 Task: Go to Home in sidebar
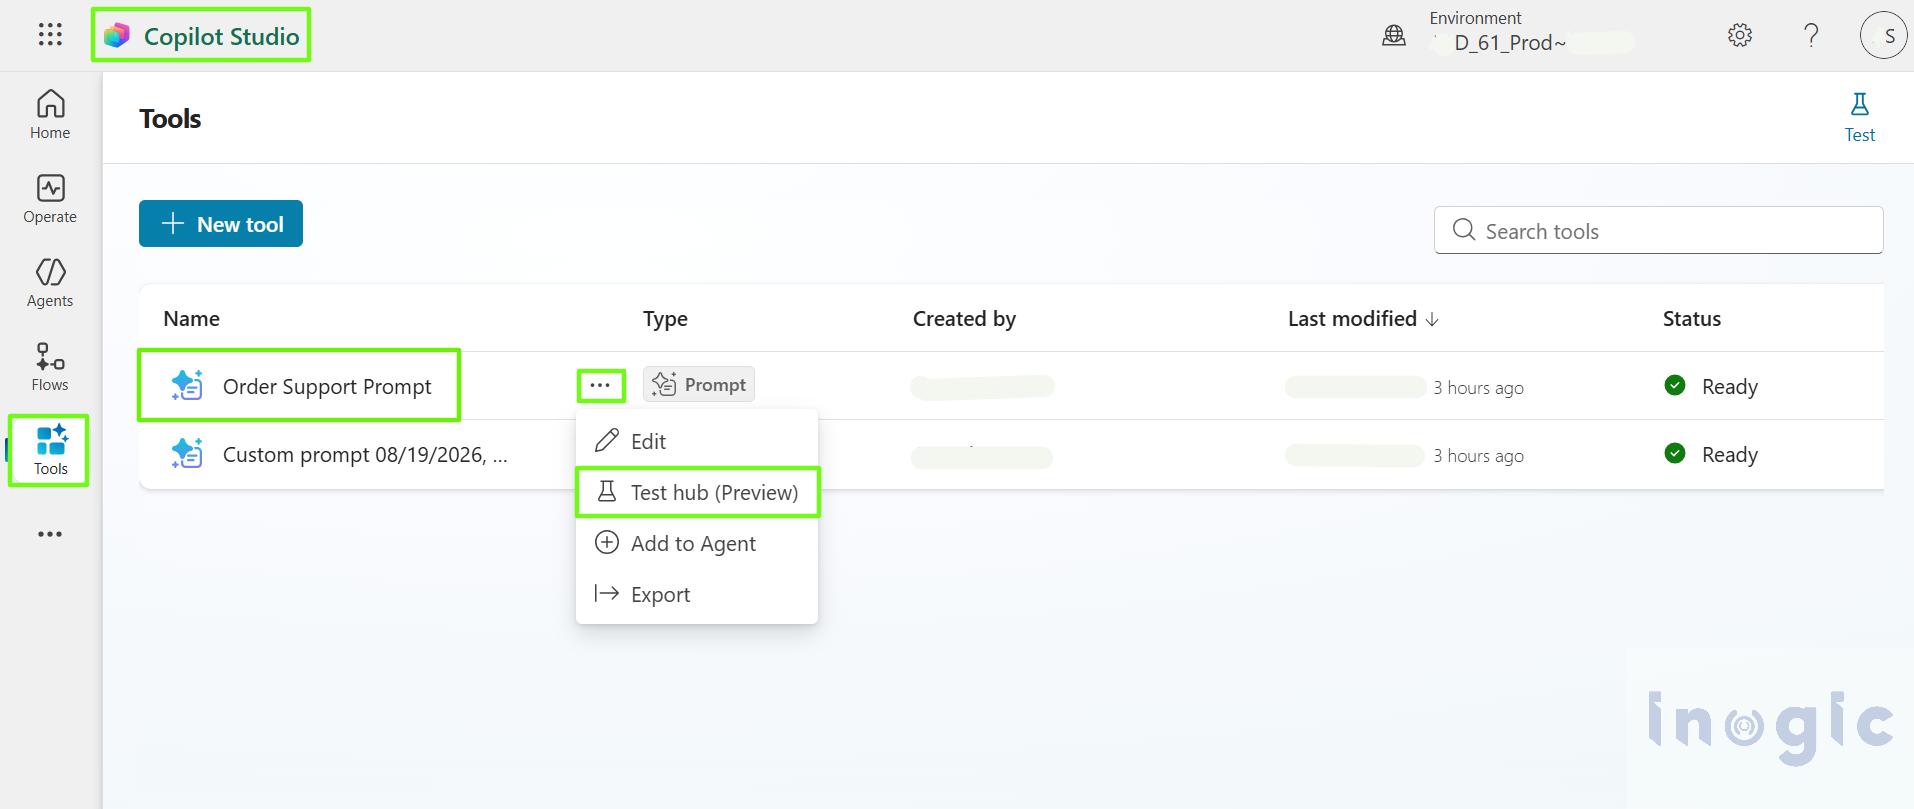[50, 114]
